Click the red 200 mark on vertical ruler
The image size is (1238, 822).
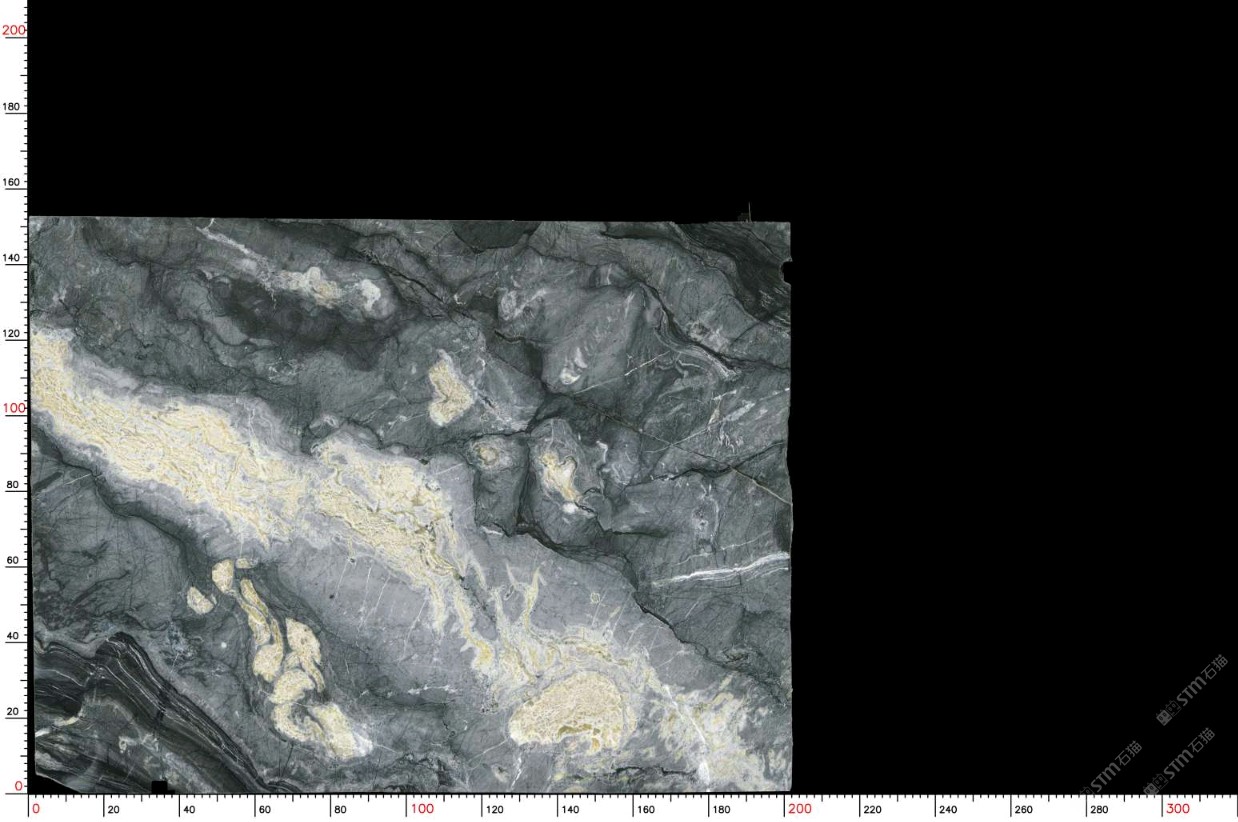tap(13, 30)
